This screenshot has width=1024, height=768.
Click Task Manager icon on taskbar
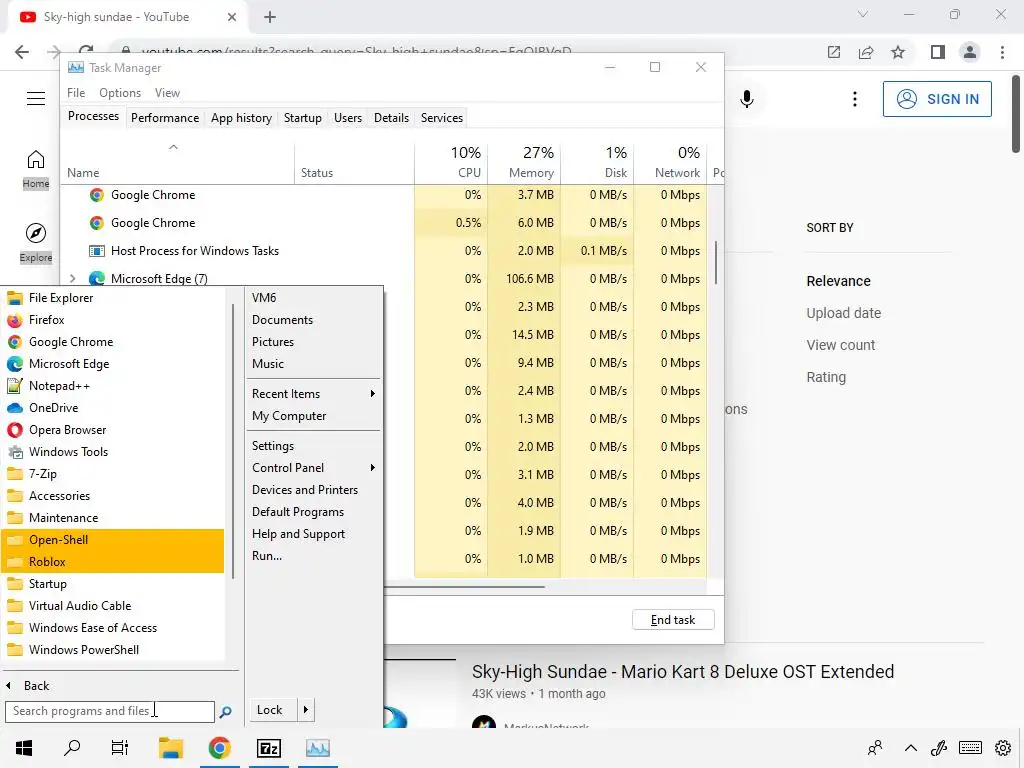pos(318,748)
